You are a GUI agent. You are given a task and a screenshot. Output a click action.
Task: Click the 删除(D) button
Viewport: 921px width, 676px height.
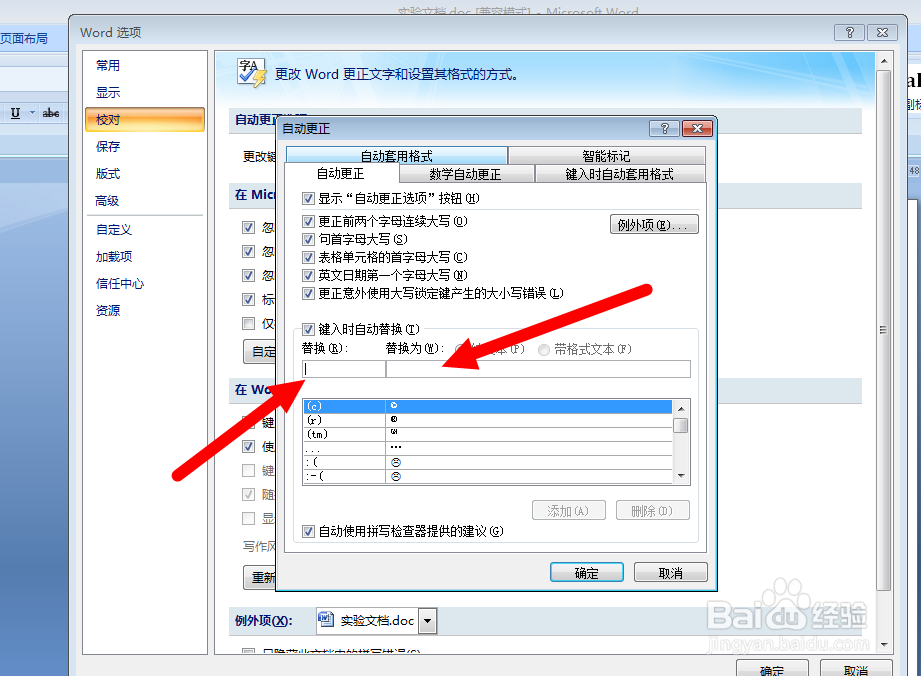(652, 510)
